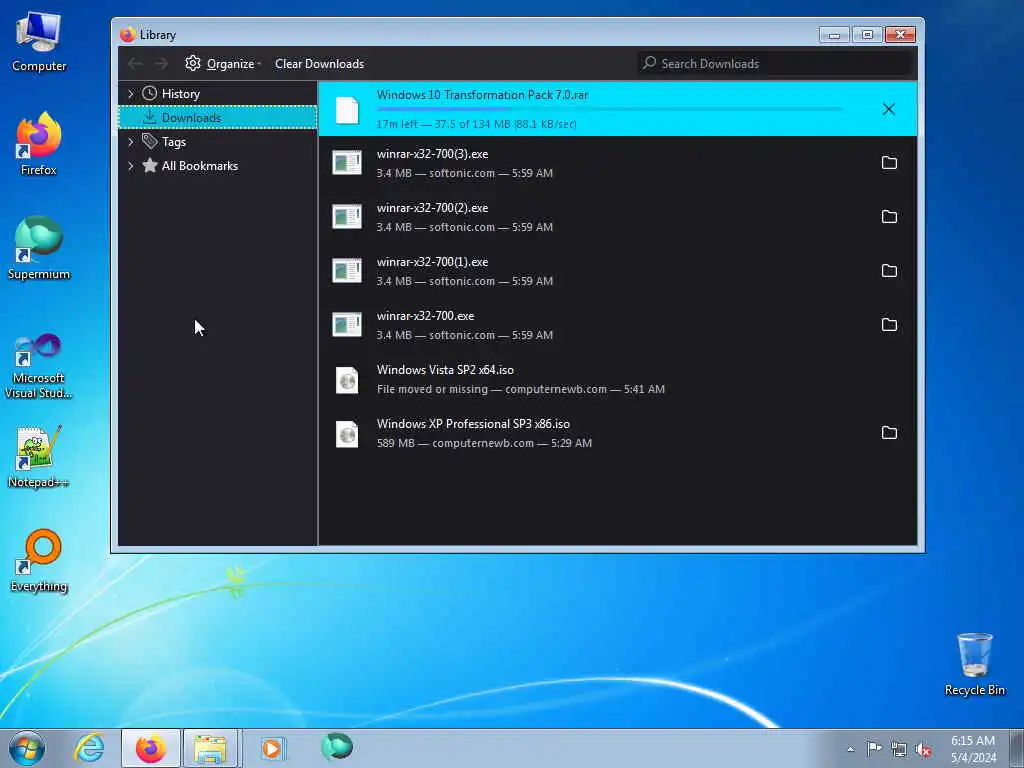Open containing folder for winrar-x32-700(2).exe
The height and width of the screenshot is (768, 1024).
pos(889,217)
